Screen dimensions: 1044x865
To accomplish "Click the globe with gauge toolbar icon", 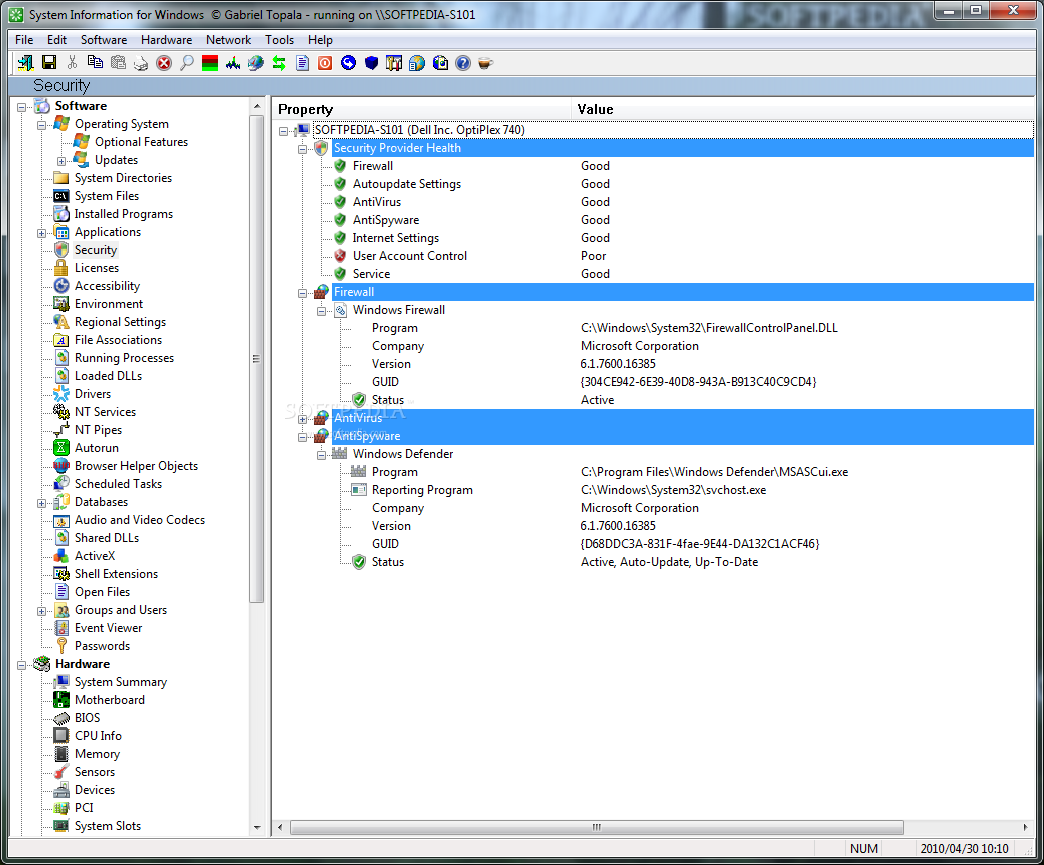I will tap(256, 63).
